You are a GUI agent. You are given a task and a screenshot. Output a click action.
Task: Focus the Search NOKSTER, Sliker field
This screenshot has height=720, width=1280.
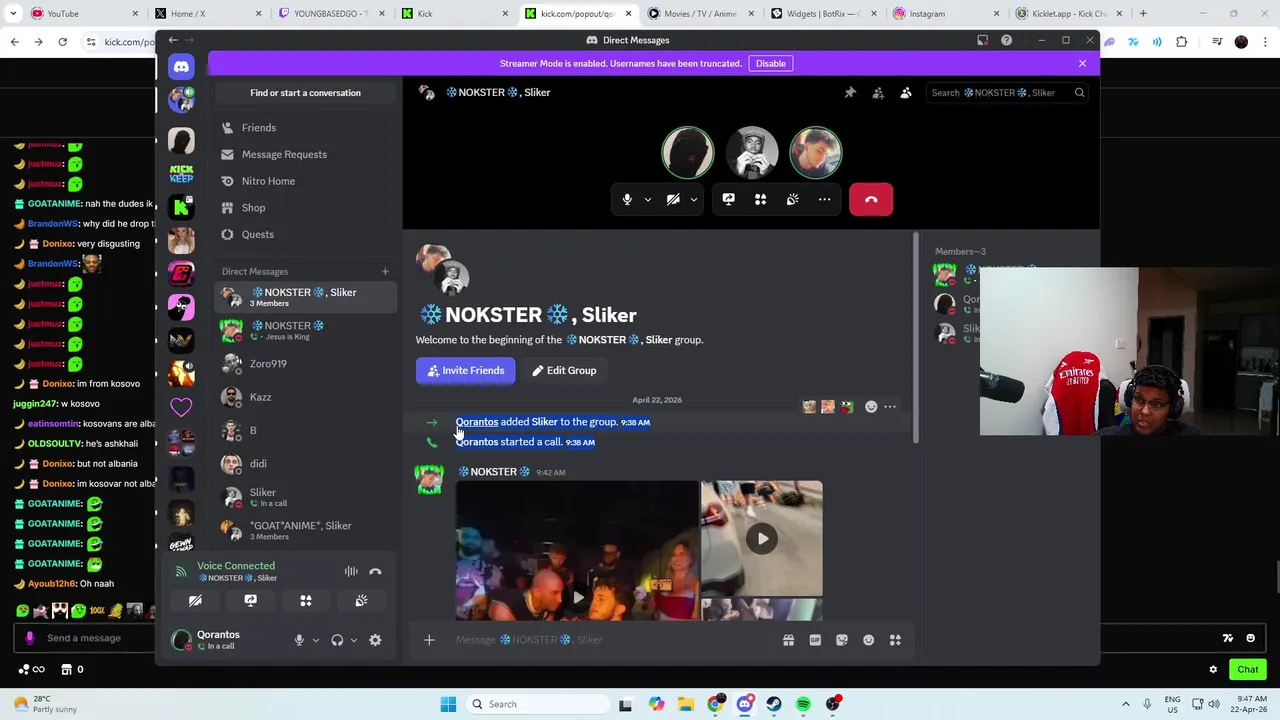click(x=1006, y=93)
